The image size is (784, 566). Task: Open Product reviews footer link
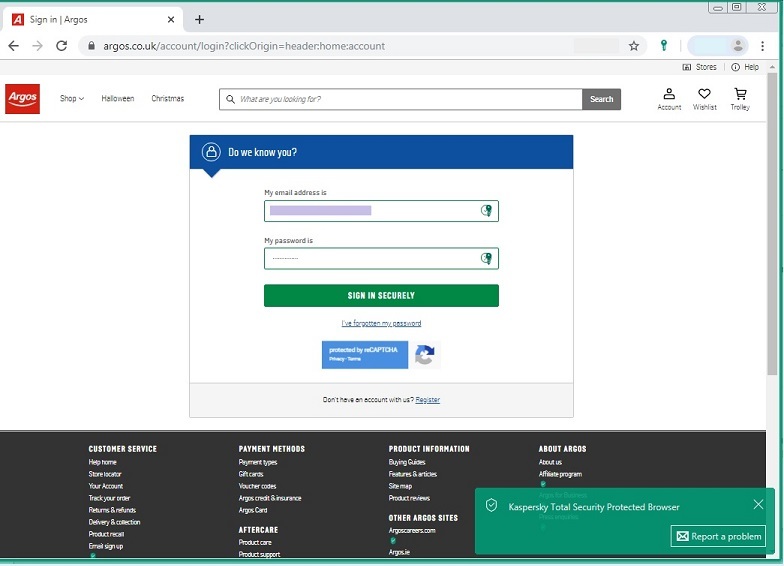409,498
